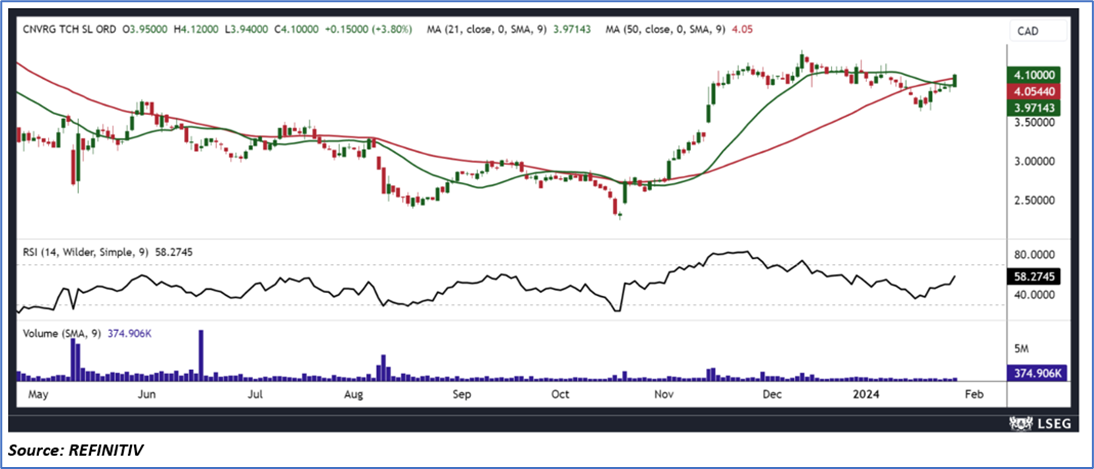Click the Nov label on time axis
Image resolution: width=1094 pixels, height=469 pixels.
664,395
